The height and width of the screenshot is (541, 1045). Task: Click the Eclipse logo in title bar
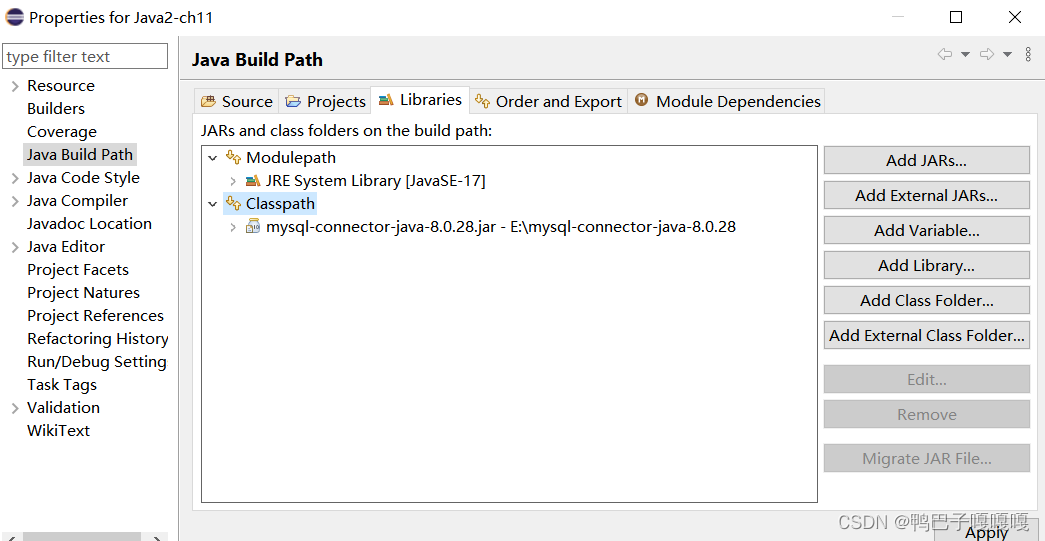14,17
